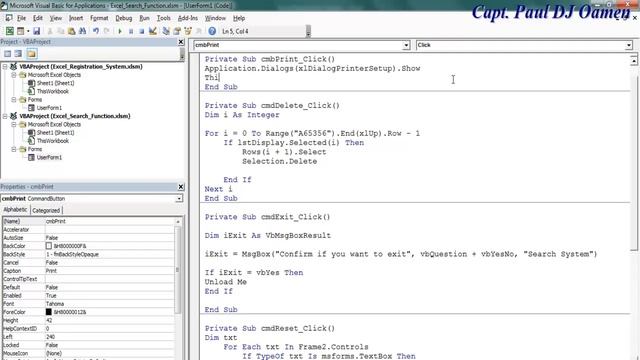The image size is (640, 360).
Task: Close the Properties - cmbPrint panel
Action: 181,187
